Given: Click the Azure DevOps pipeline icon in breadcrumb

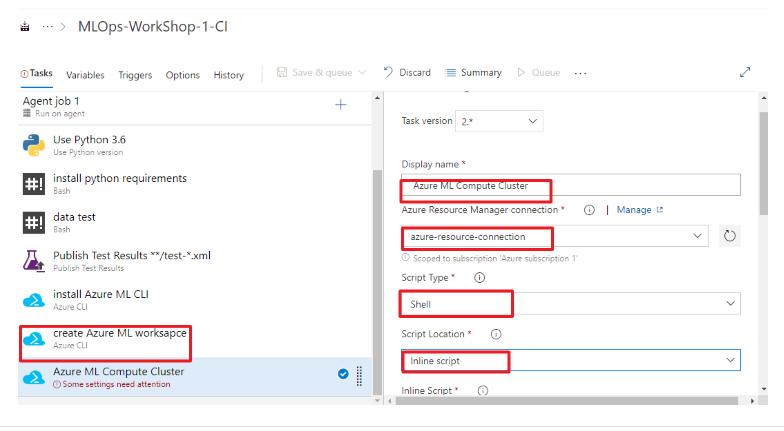Looking at the screenshot, I should (24, 26).
